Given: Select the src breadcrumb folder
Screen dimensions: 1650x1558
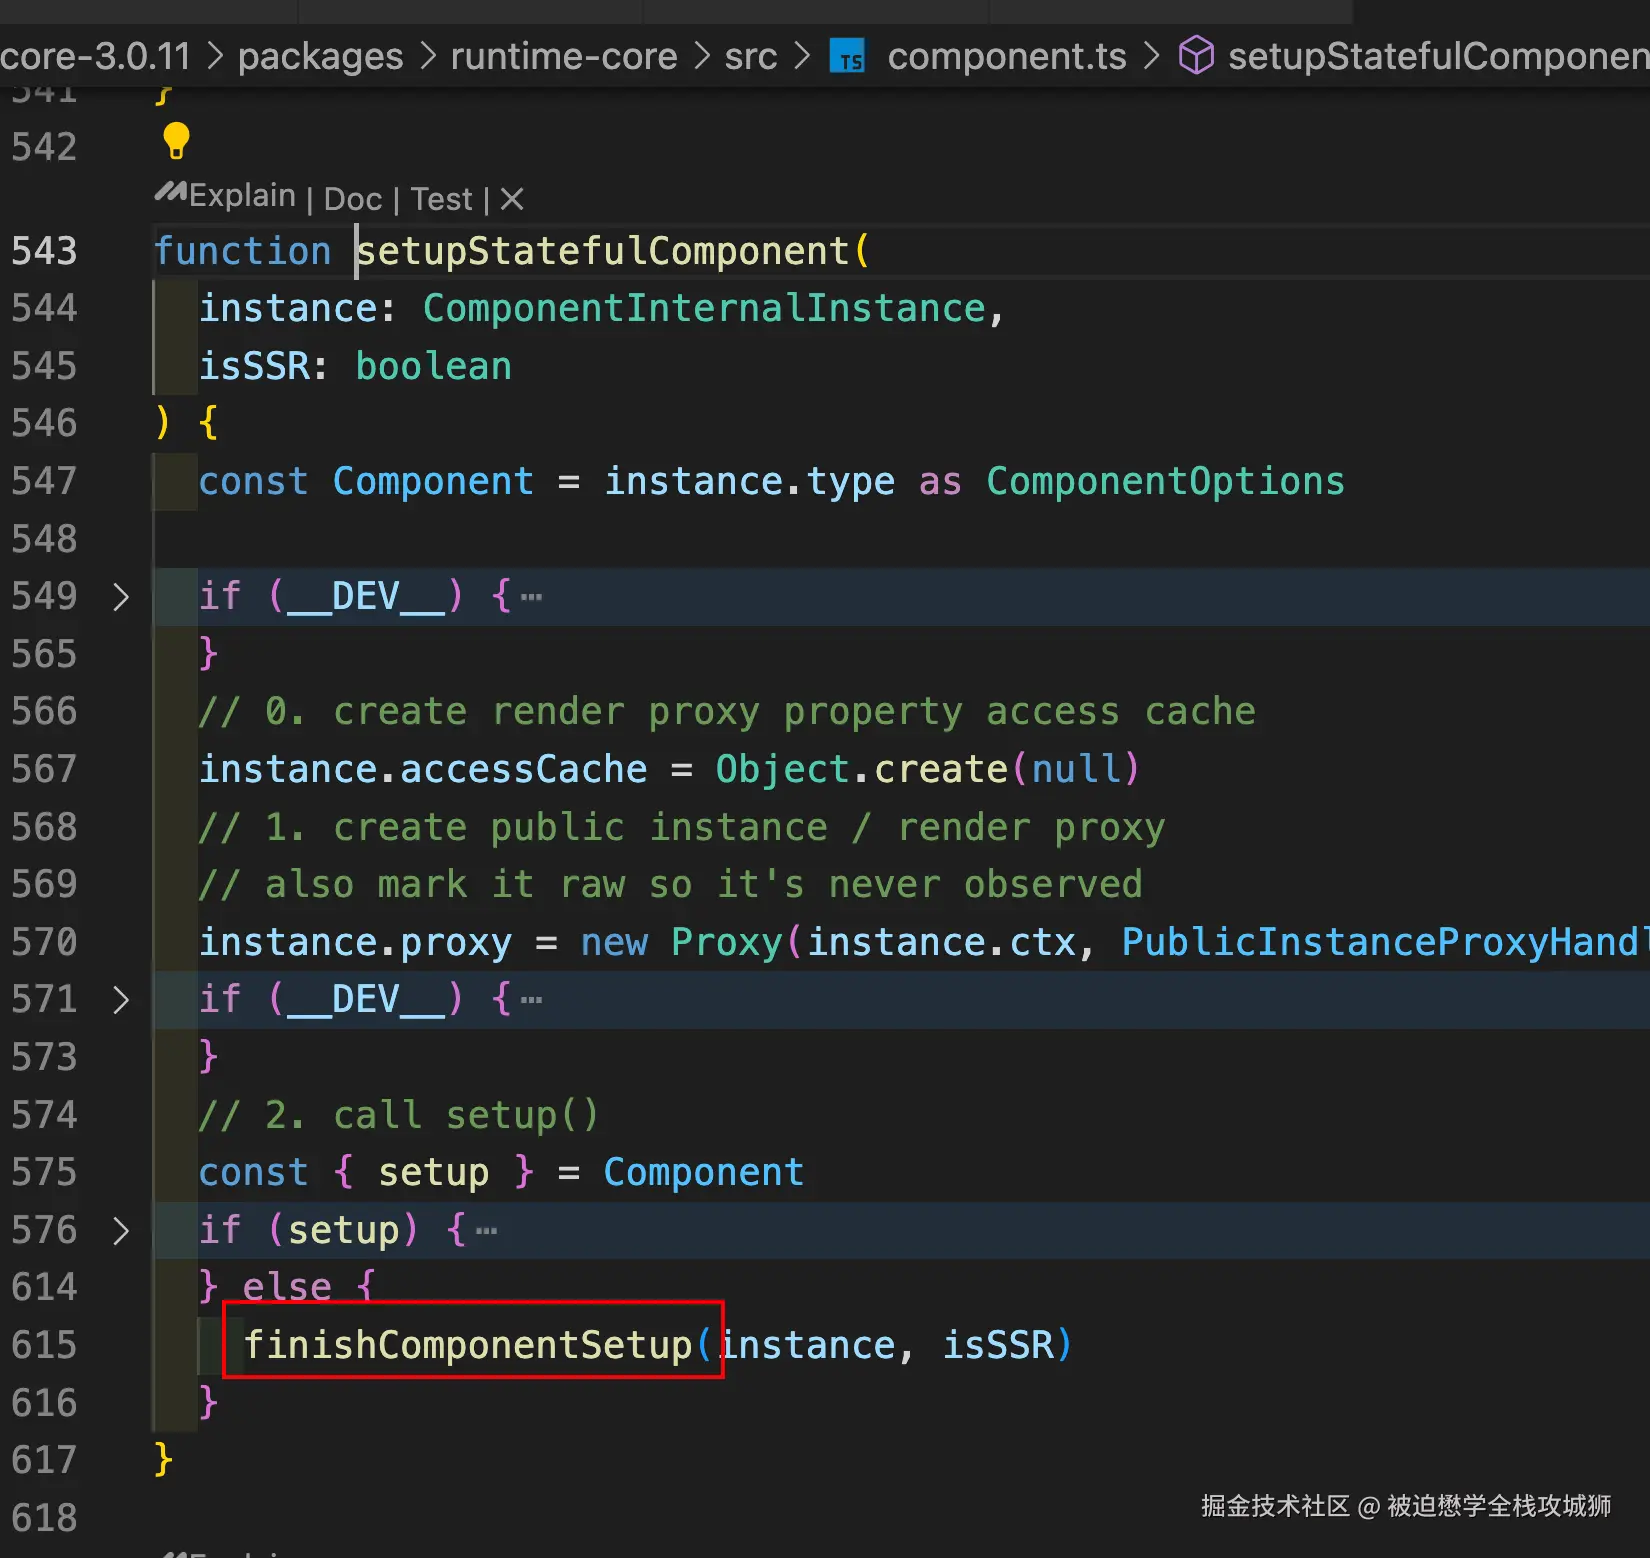Looking at the screenshot, I should tap(750, 57).
